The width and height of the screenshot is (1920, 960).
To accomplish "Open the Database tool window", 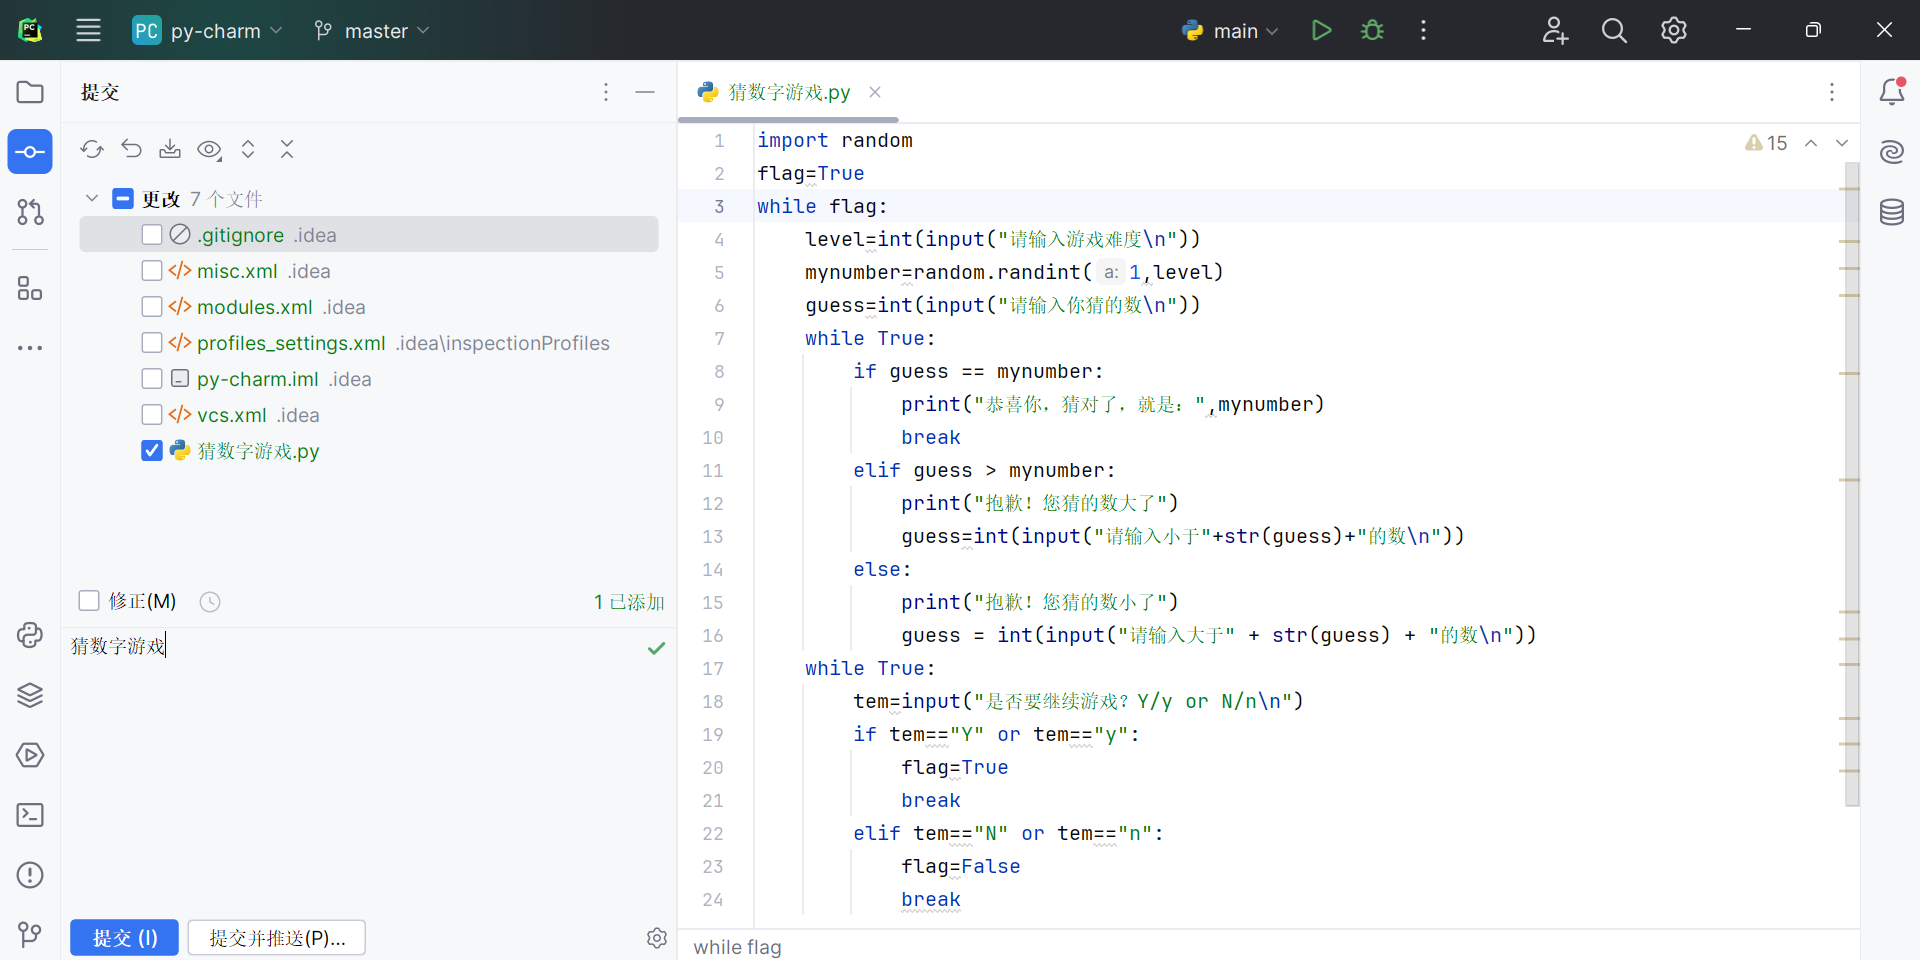I will coord(1891,212).
